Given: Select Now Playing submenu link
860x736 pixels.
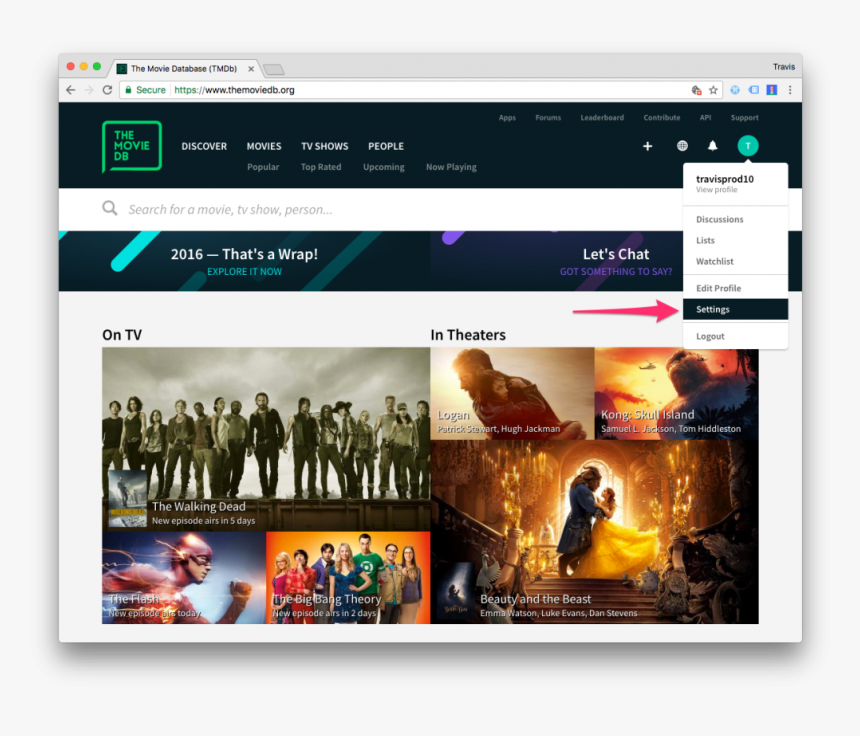Looking at the screenshot, I should (451, 167).
